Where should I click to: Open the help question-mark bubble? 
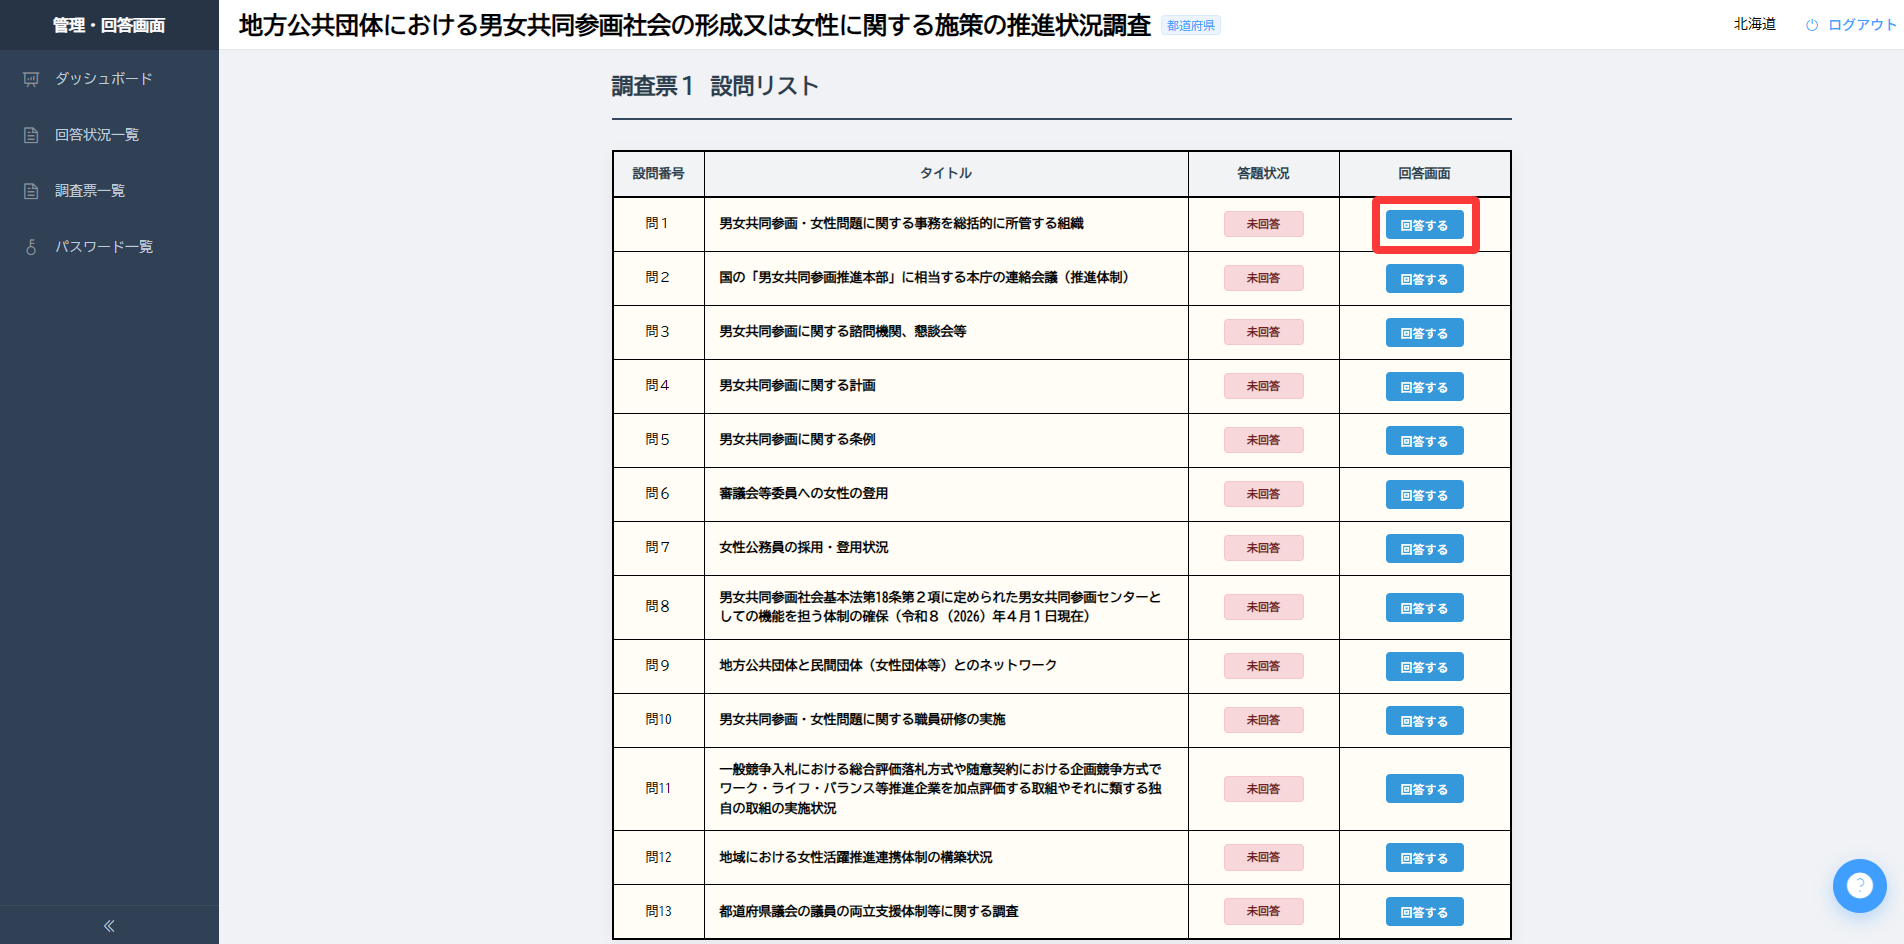tap(1859, 886)
